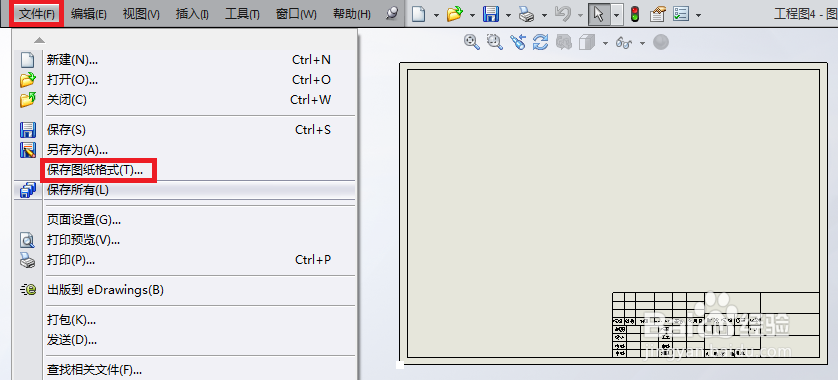Open the Options checklist icon

[x=680, y=14]
